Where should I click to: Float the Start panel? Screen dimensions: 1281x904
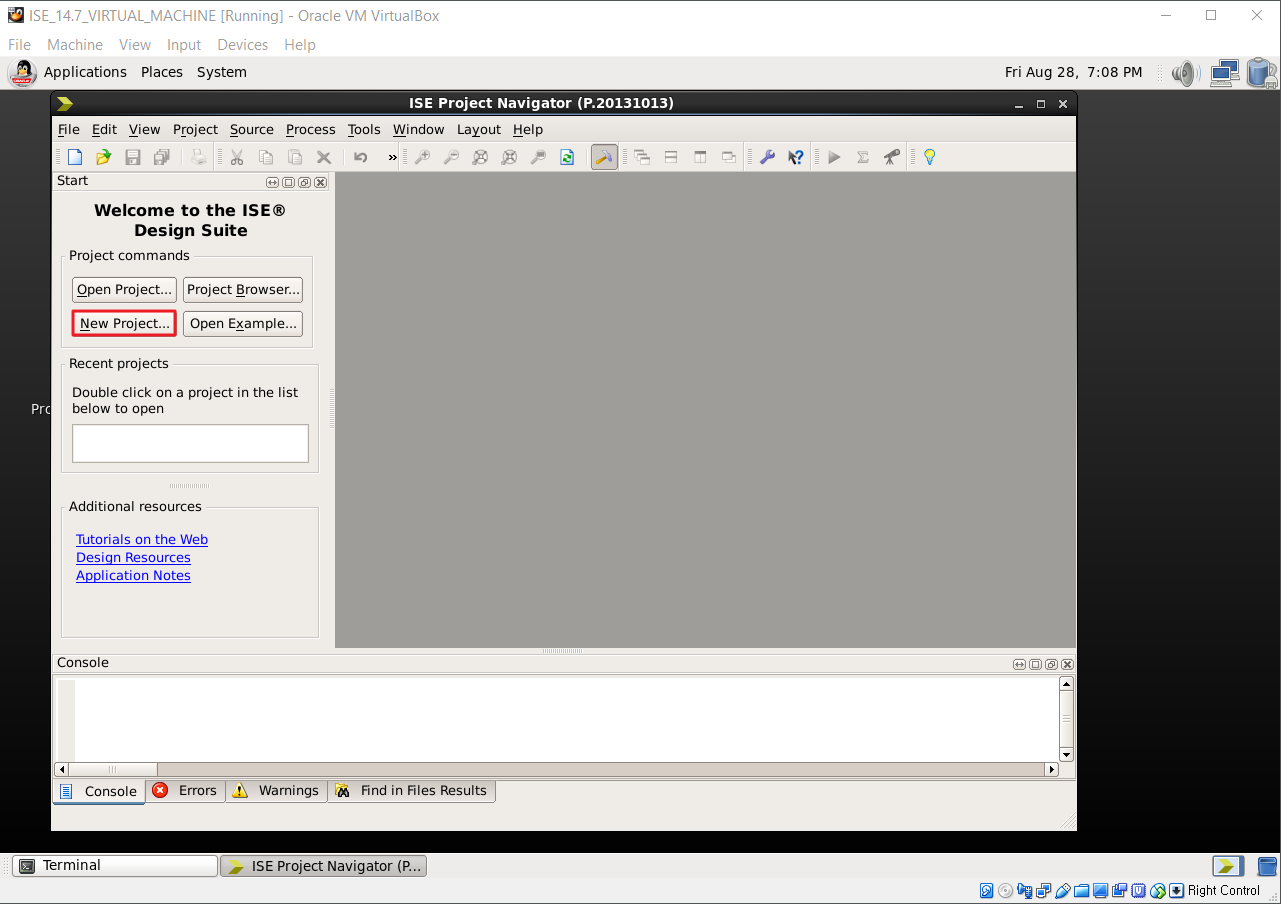tap(304, 182)
